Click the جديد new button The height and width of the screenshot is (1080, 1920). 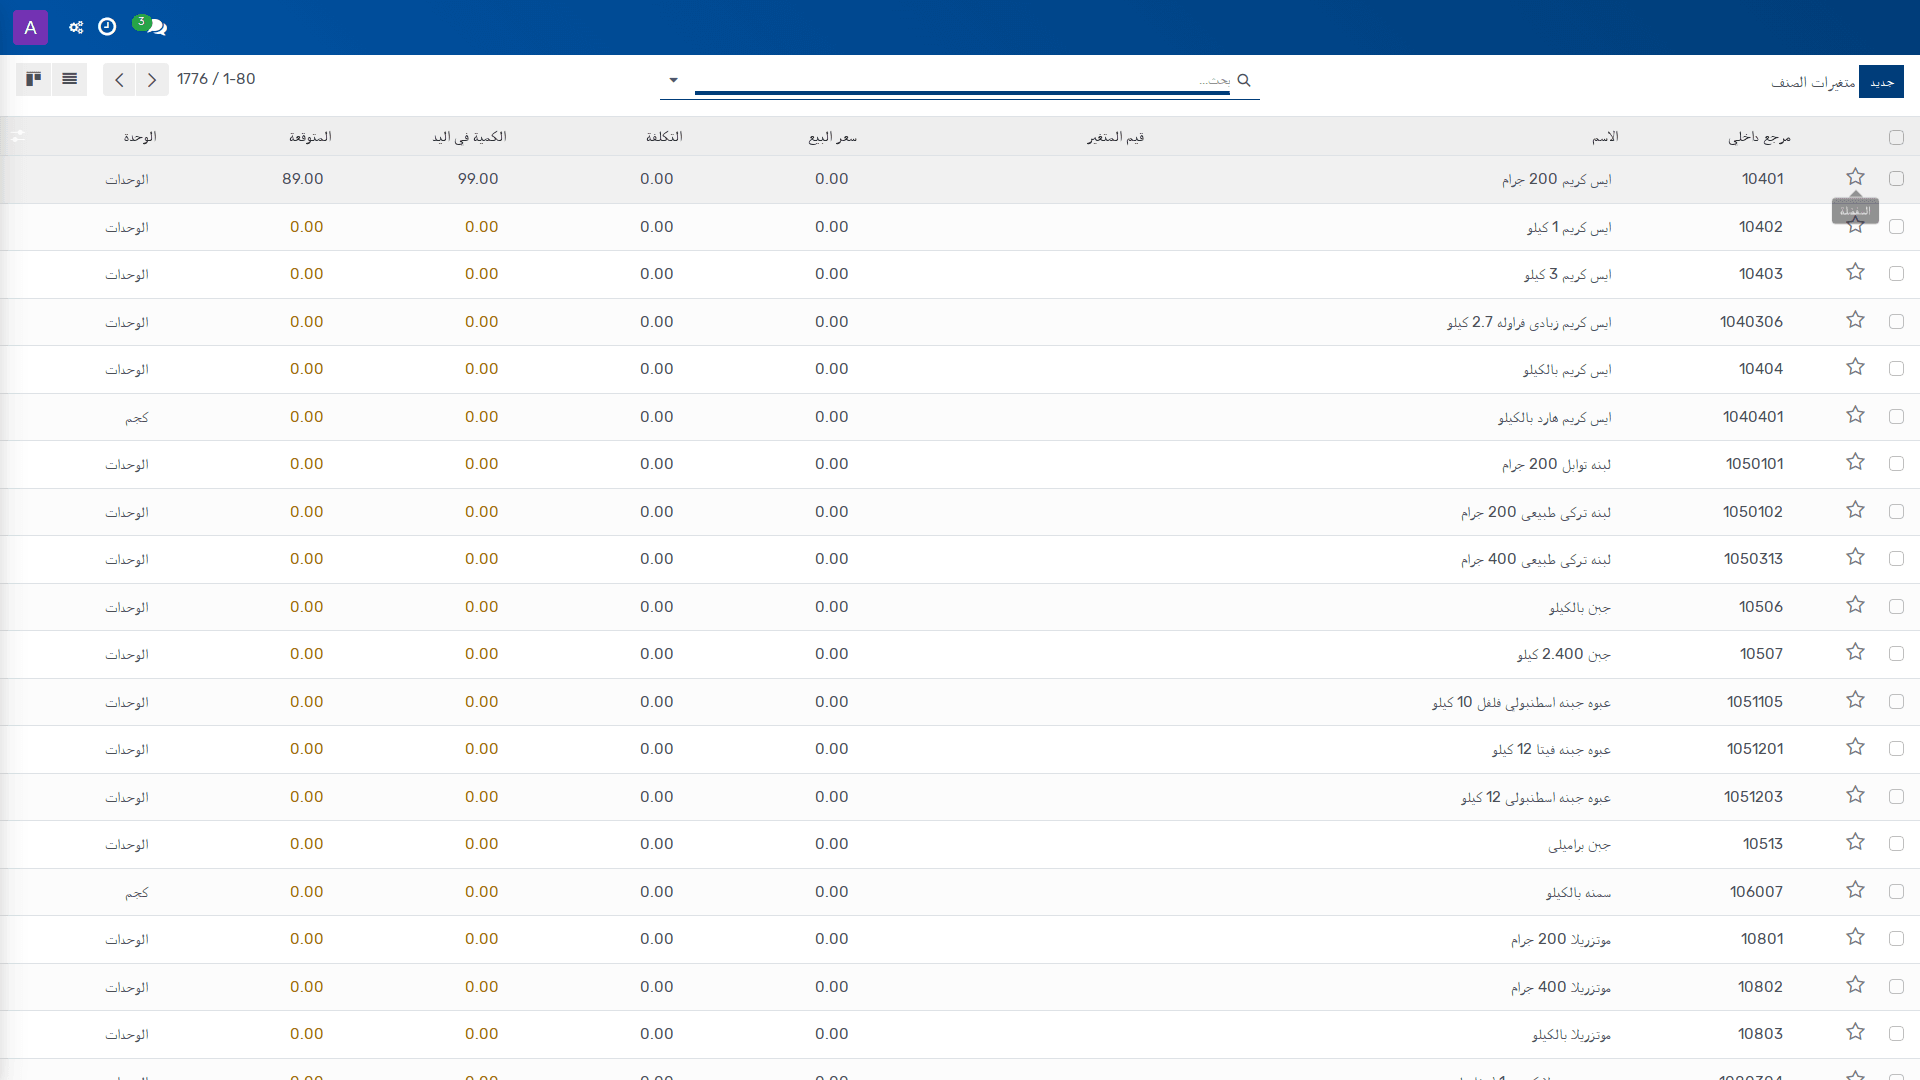pyautogui.click(x=1881, y=82)
